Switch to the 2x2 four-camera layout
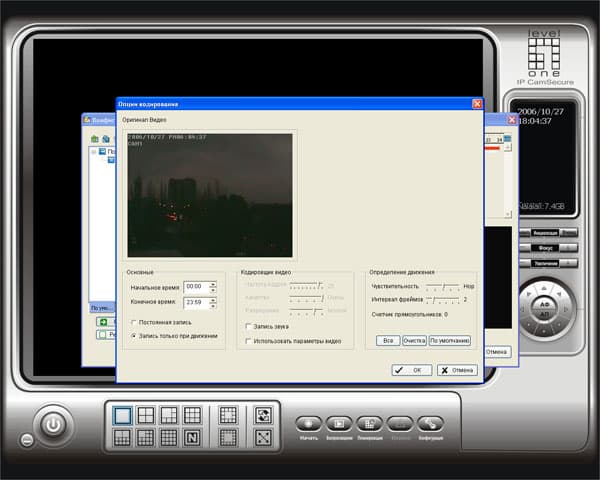The width and height of the screenshot is (600, 480). pyautogui.click(x=146, y=415)
